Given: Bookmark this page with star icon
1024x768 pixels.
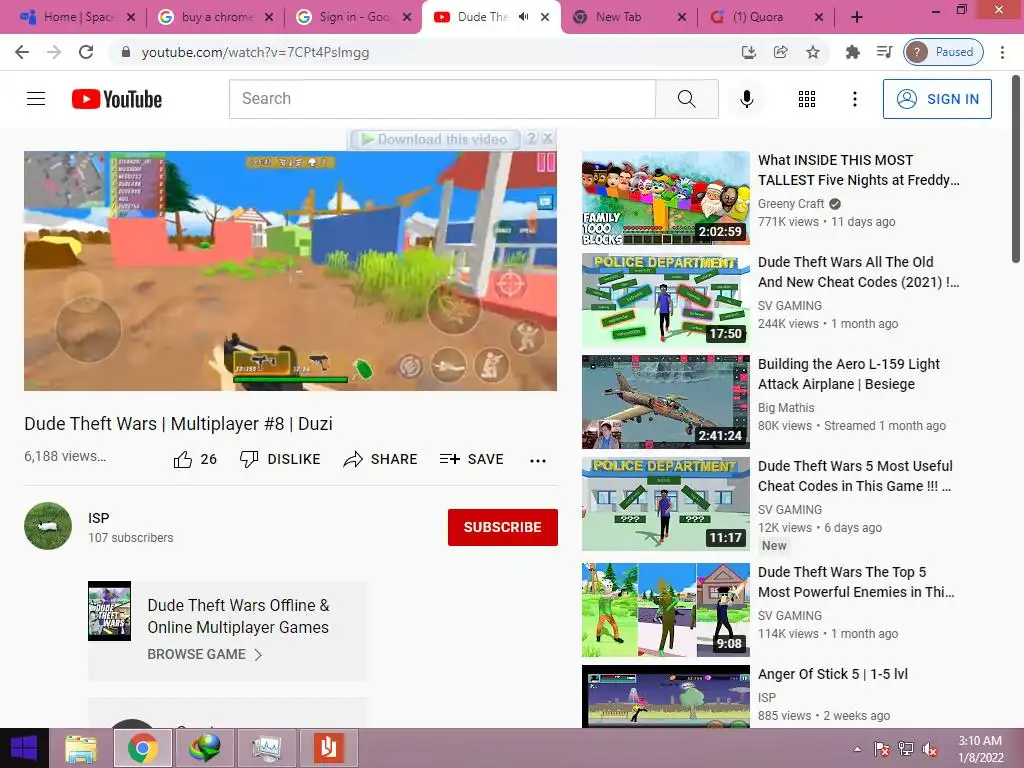Looking at the screenshot, I should [x=812, y=52].
